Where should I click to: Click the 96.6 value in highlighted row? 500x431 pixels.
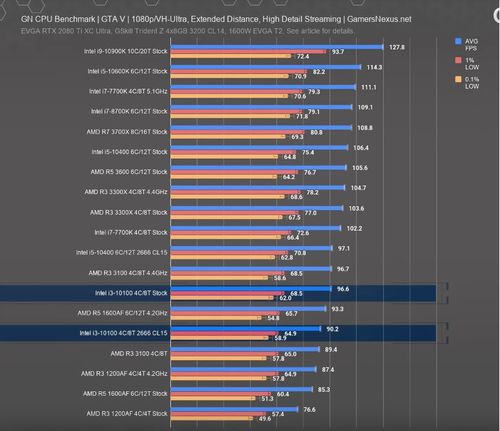coord(343,289)
